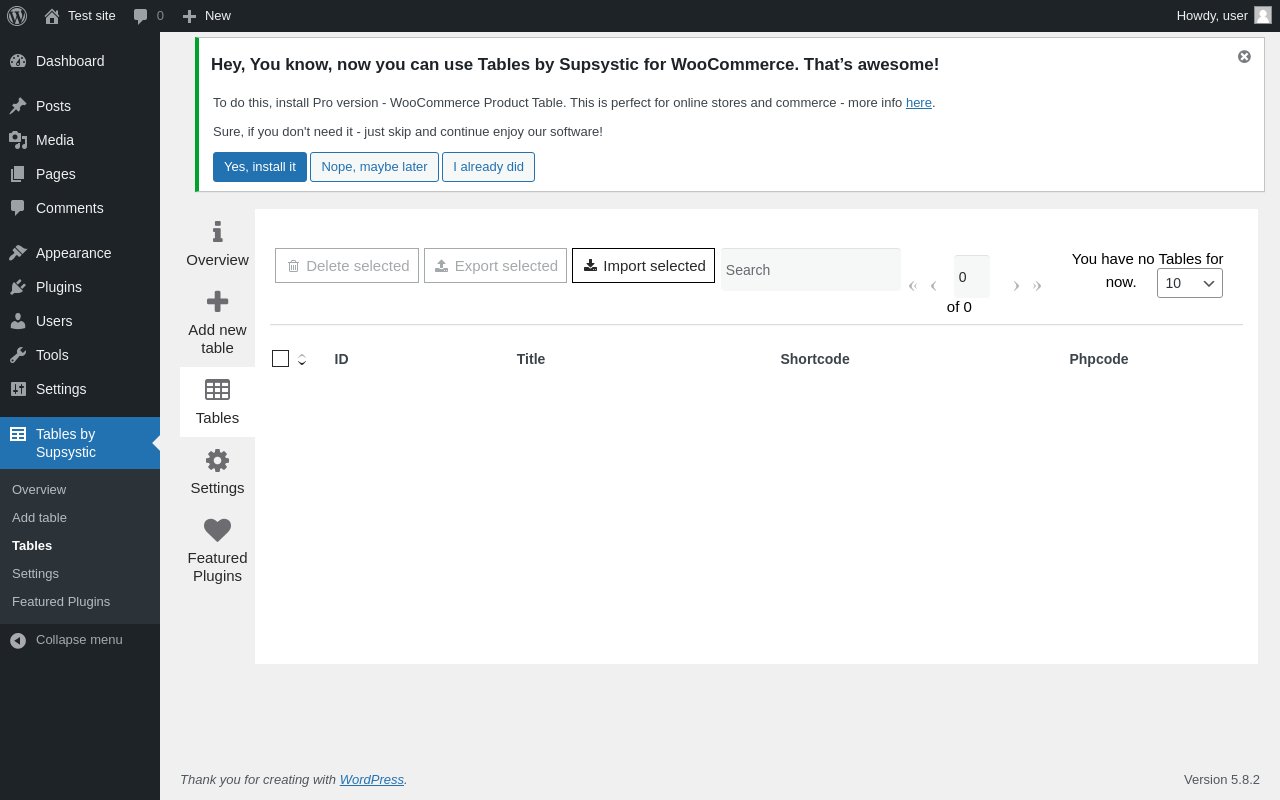Open the Overview info icon tab
The width and height of the screenshot is (1280, 800).
point(217,232)
